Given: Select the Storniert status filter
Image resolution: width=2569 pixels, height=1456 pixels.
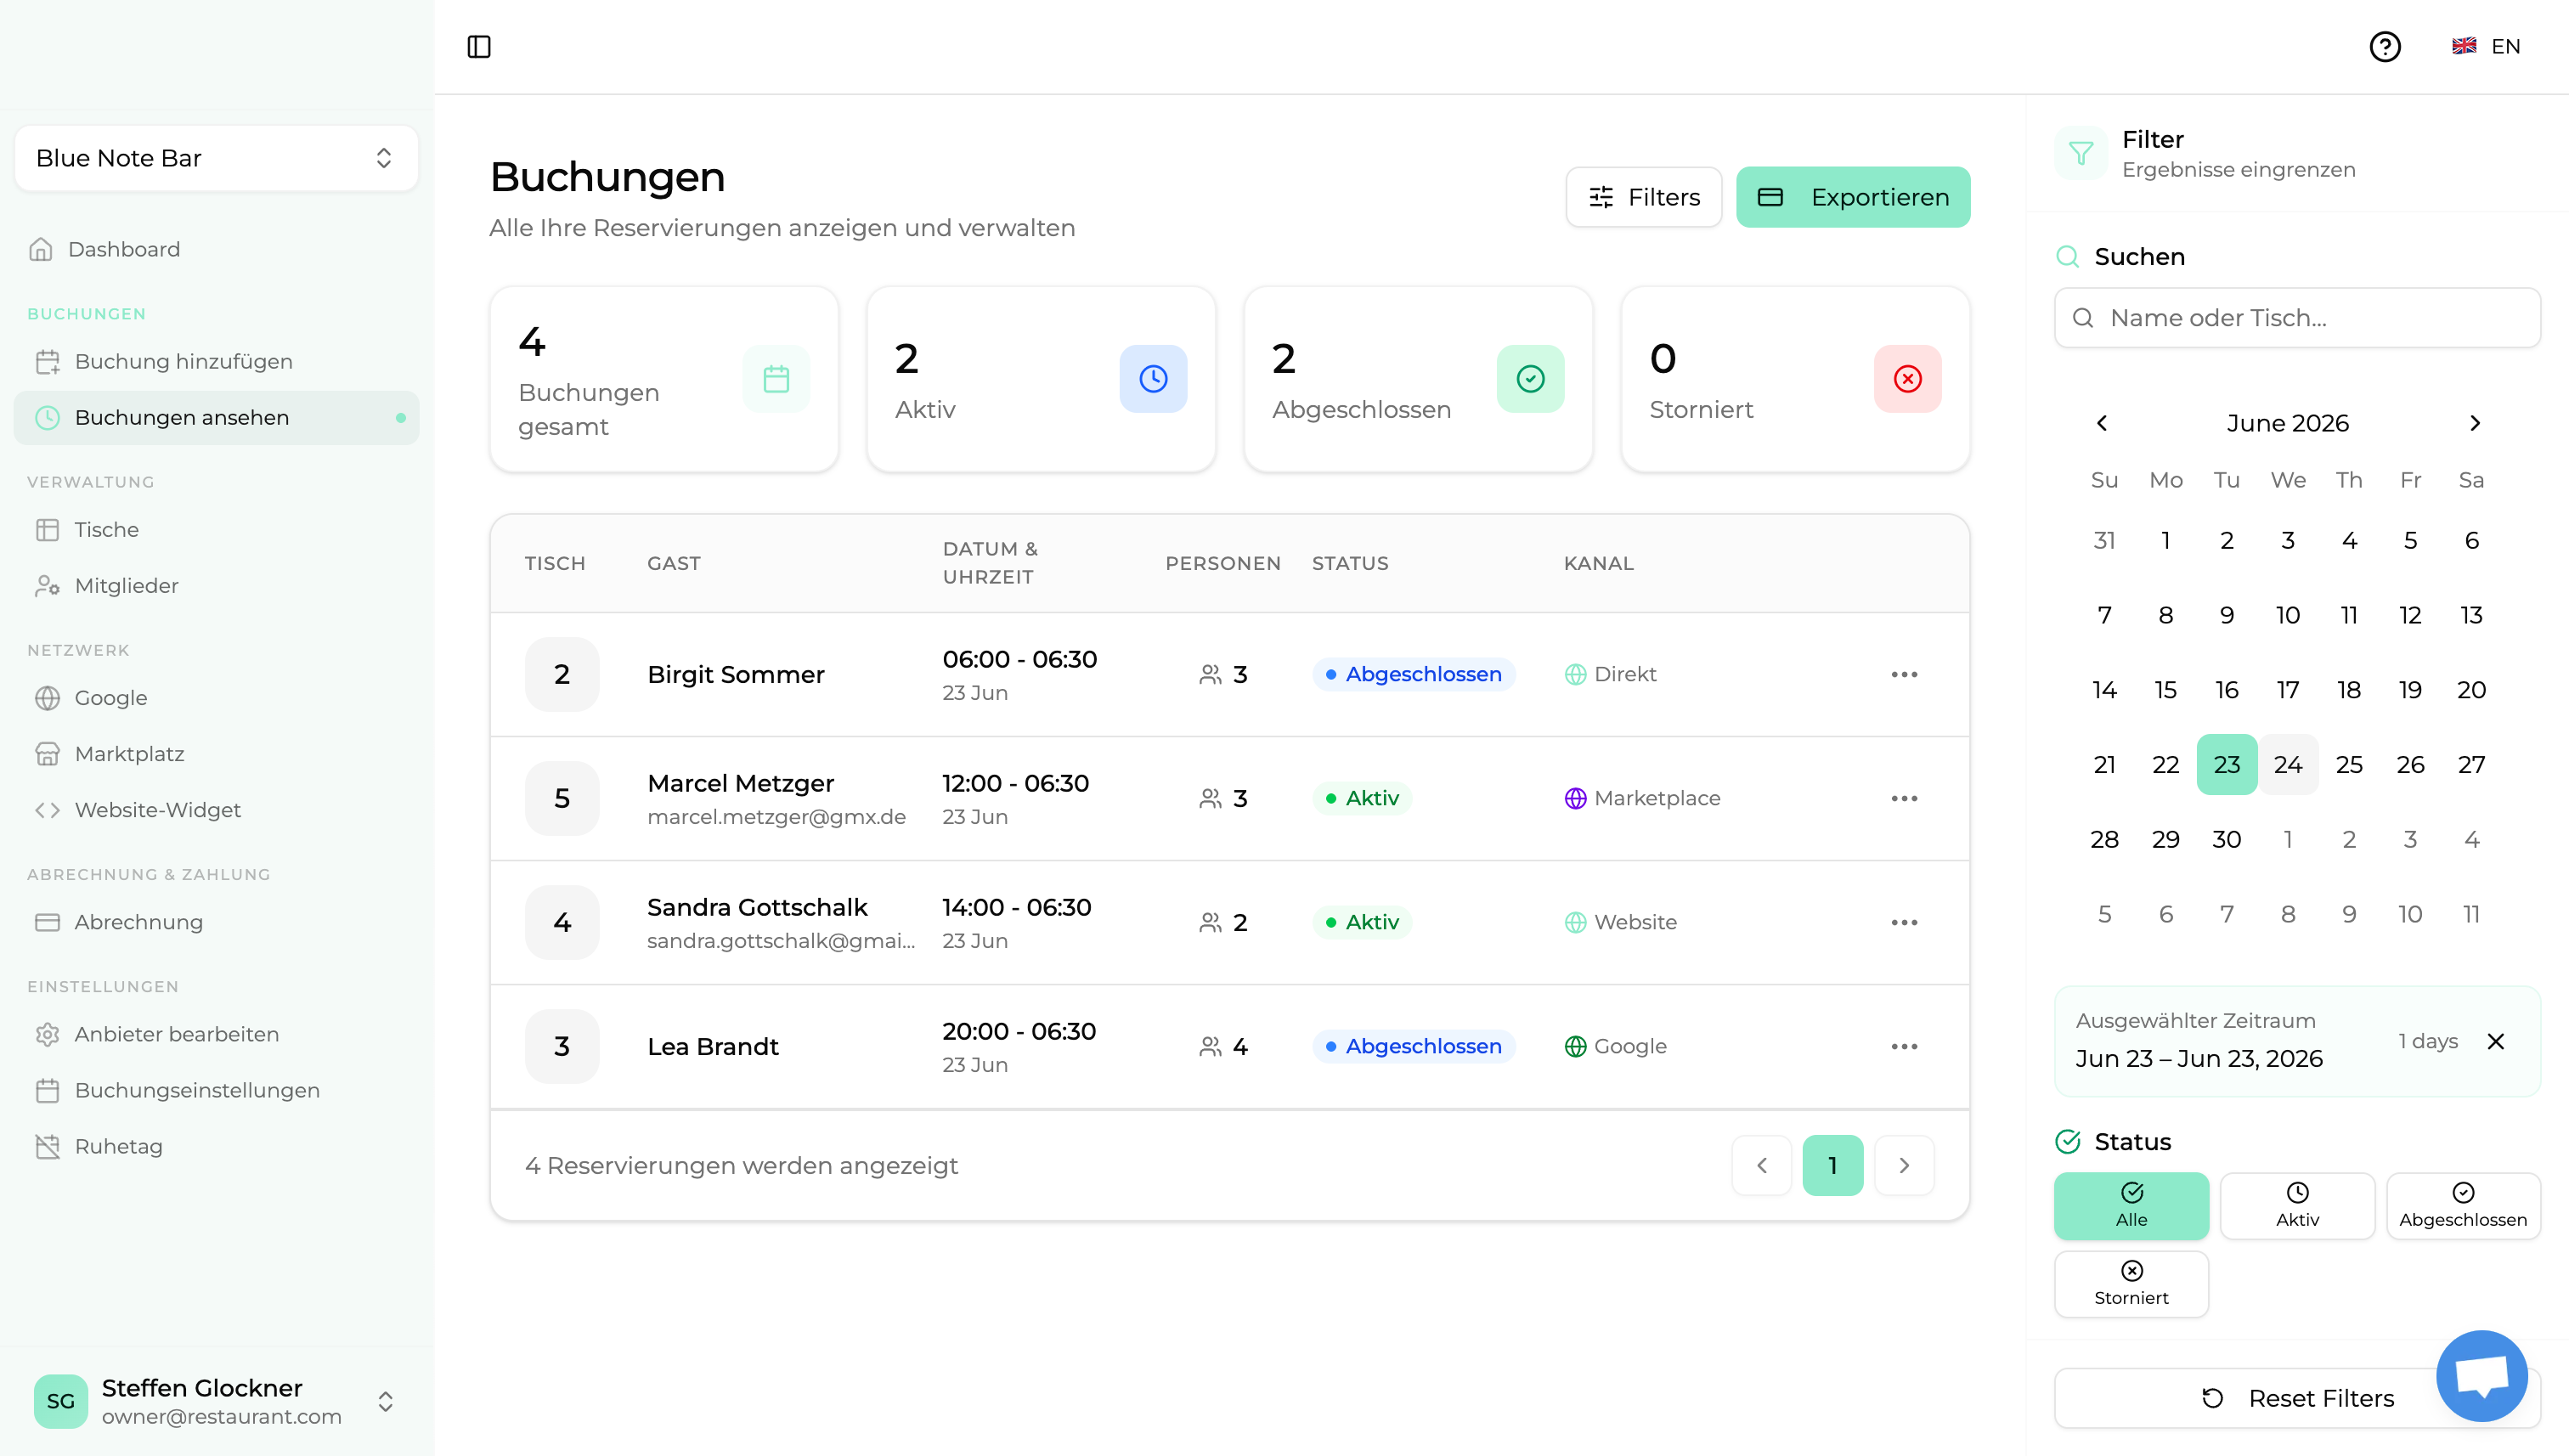Looking at the screenshot, I should [2131, 1283].
